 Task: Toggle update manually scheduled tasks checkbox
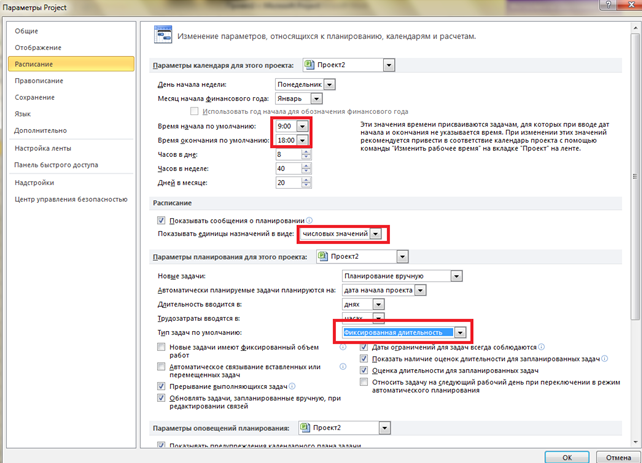click(x=161, y=398)
